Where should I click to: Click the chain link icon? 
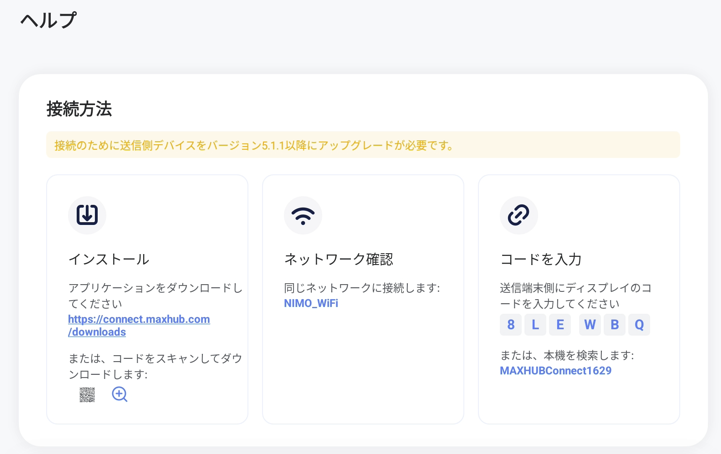(518, 214)
